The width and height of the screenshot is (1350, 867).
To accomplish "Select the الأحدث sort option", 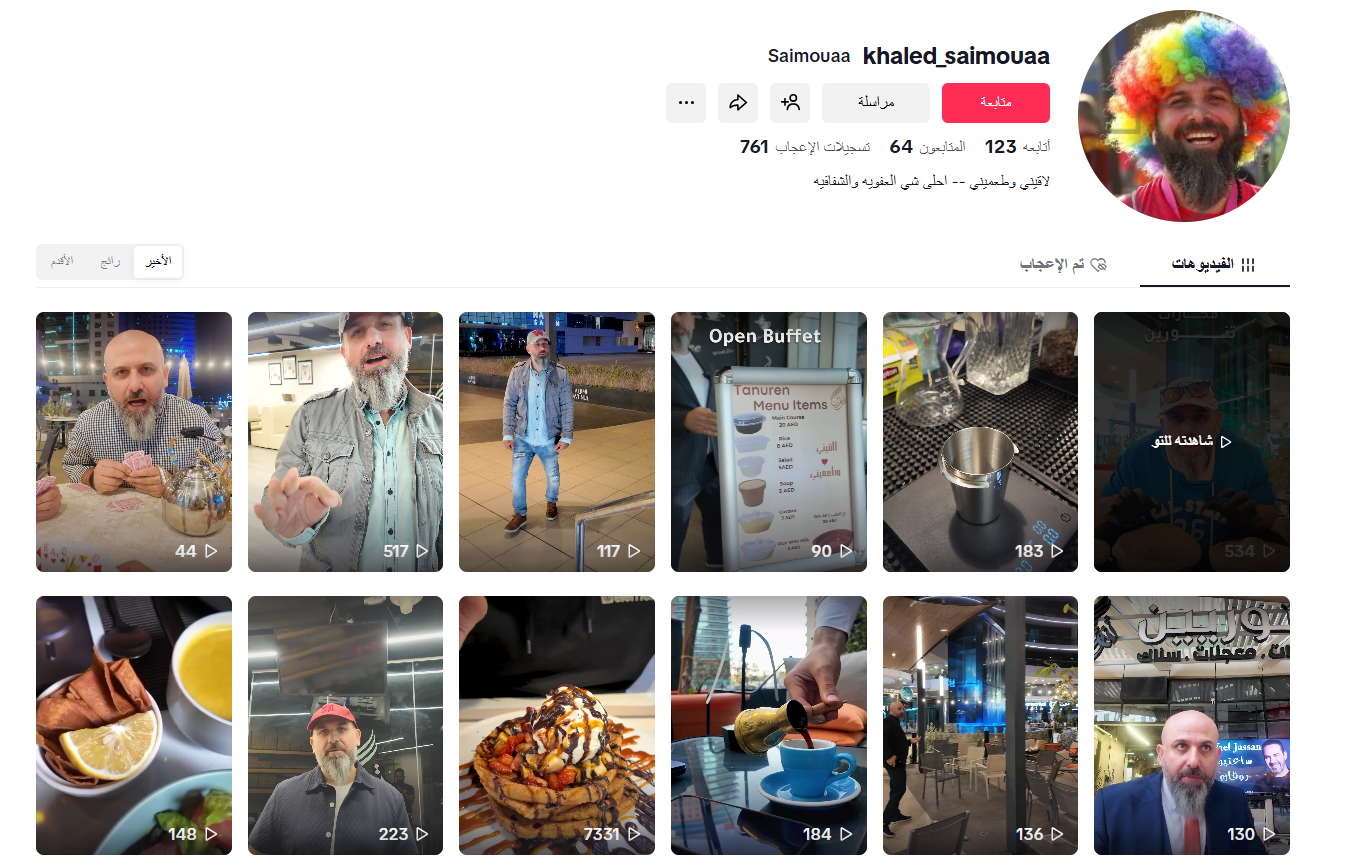I will point(158,262).
